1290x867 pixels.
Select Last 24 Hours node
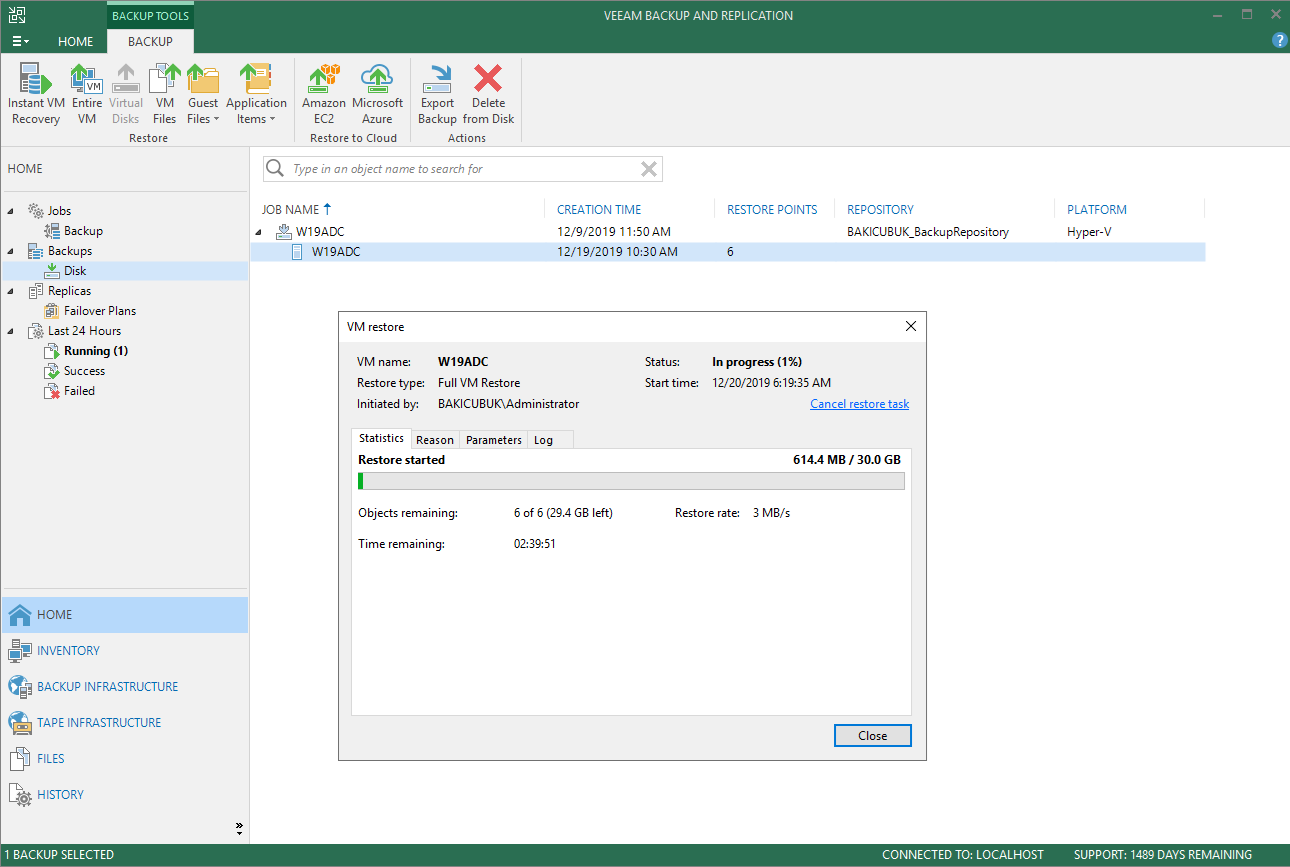click(x=84, y=331)
